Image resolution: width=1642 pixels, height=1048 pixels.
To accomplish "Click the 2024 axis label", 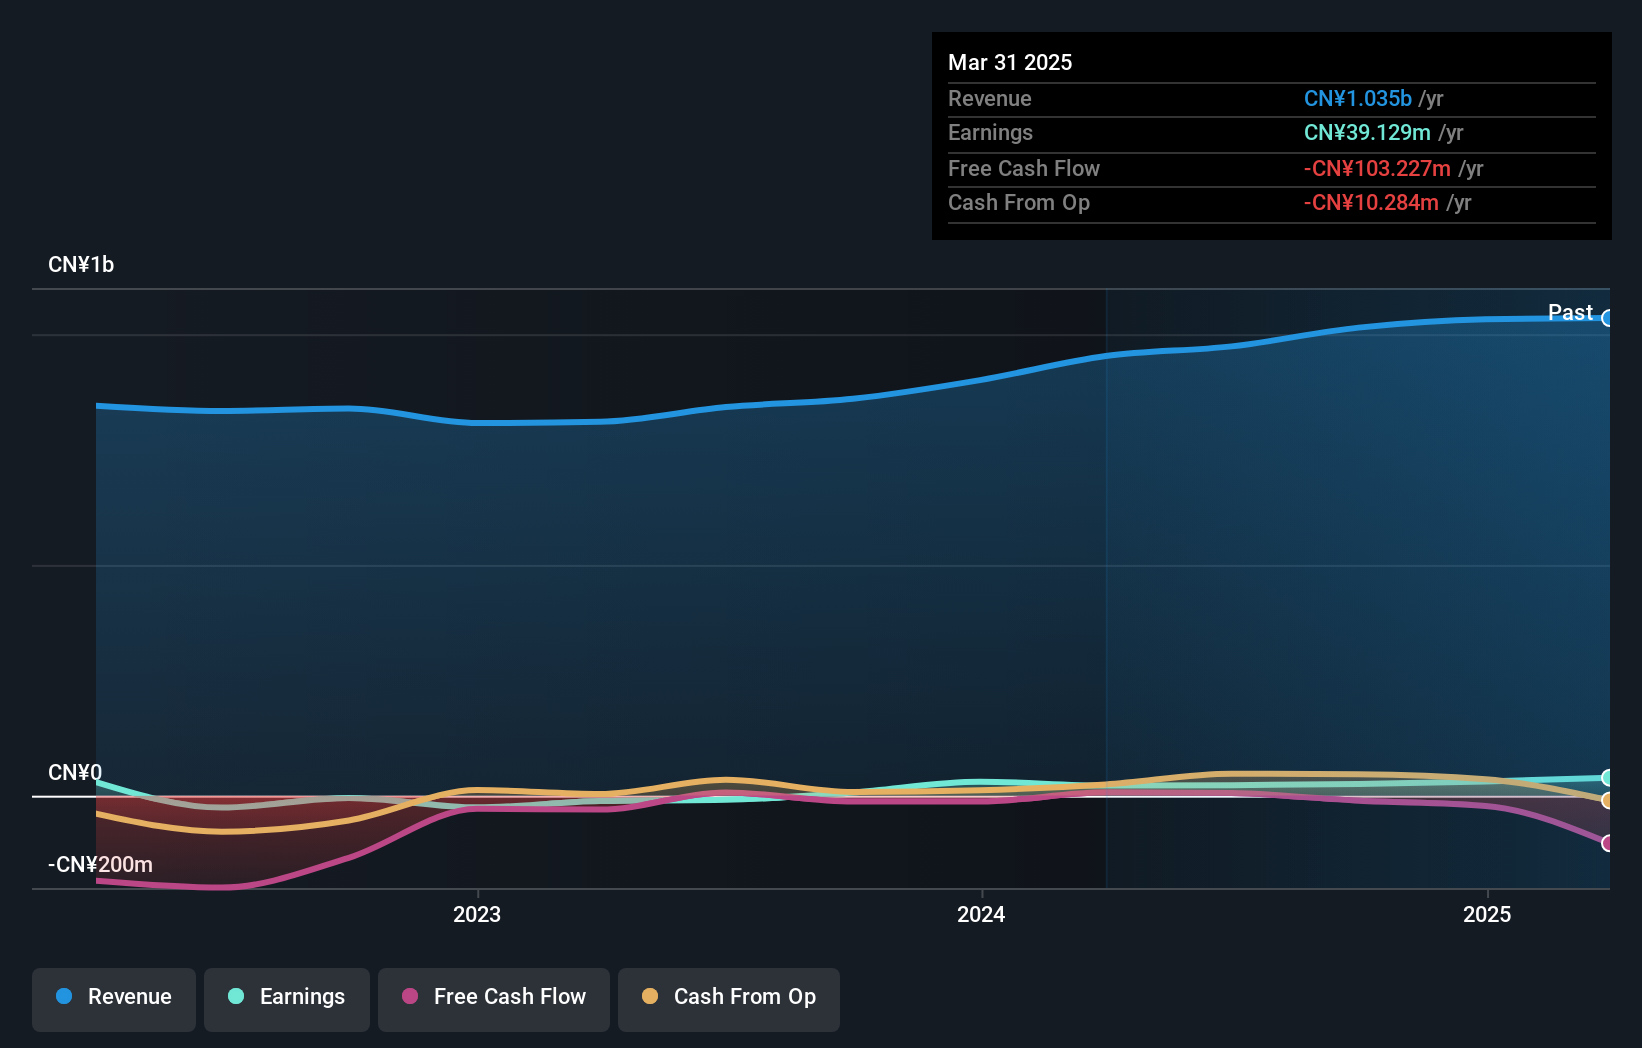I will tap(981, 914).
